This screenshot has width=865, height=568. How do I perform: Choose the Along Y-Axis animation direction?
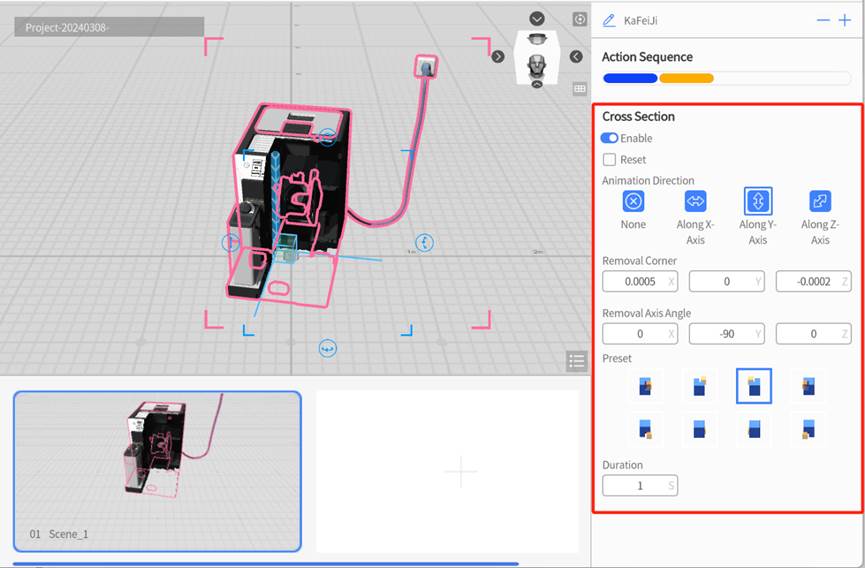pyautogui.click(x=757, y=201)
